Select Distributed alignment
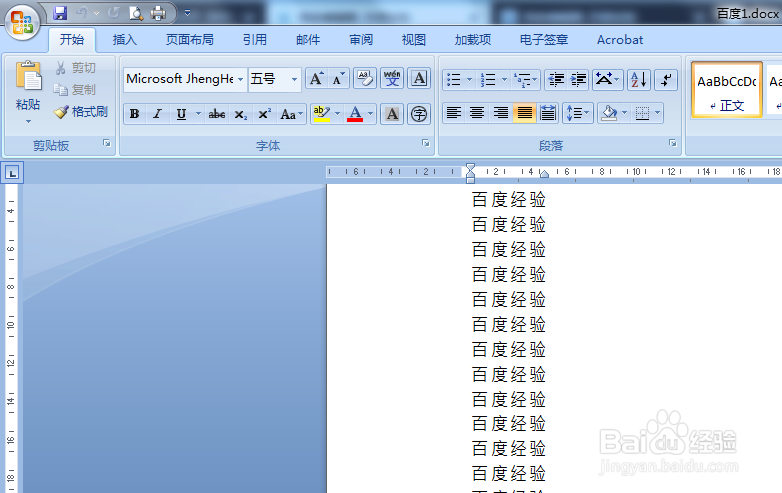The width and height of the screenshot is (782, 493). [x=548, y=114]
